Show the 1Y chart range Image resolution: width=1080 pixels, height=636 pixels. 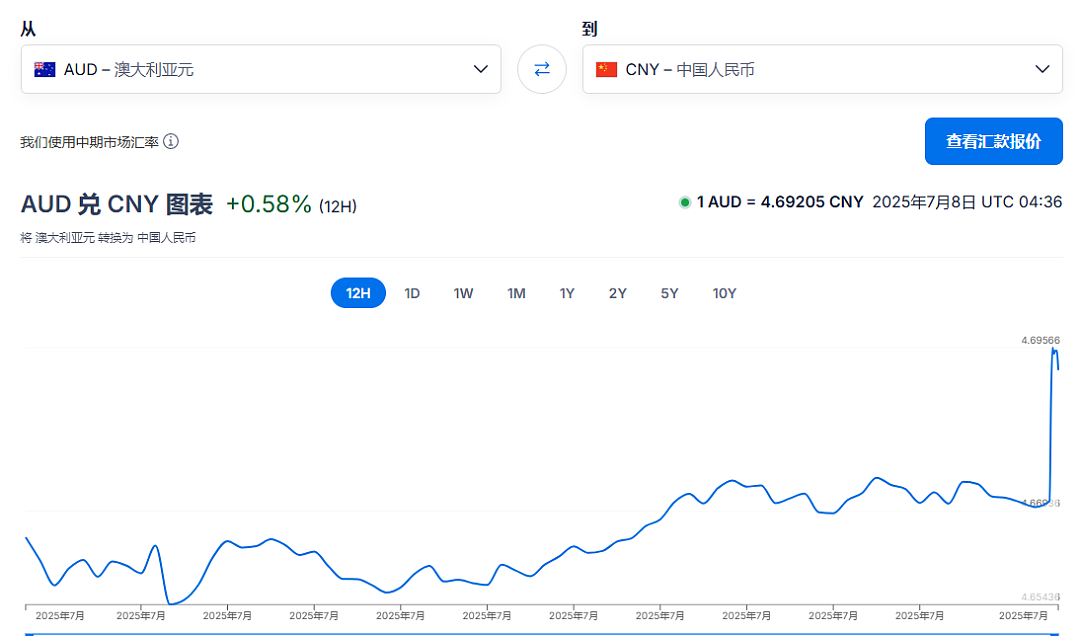click(x=567, y=293)
